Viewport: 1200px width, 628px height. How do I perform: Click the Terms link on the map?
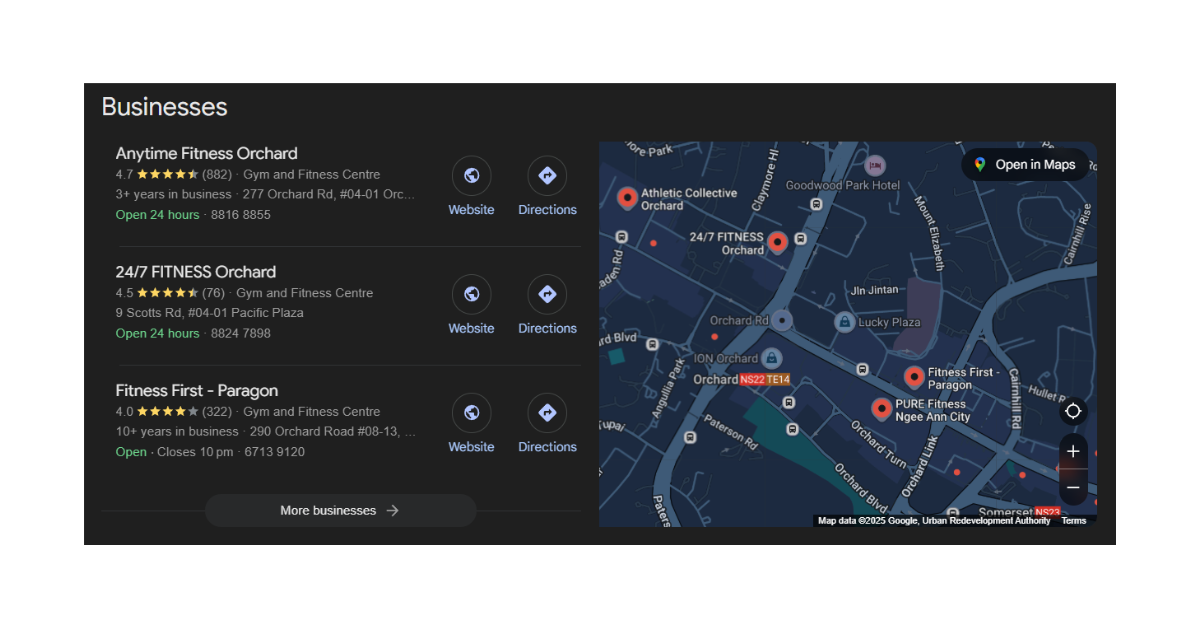pyautogui.click(x=1073, y=521)
